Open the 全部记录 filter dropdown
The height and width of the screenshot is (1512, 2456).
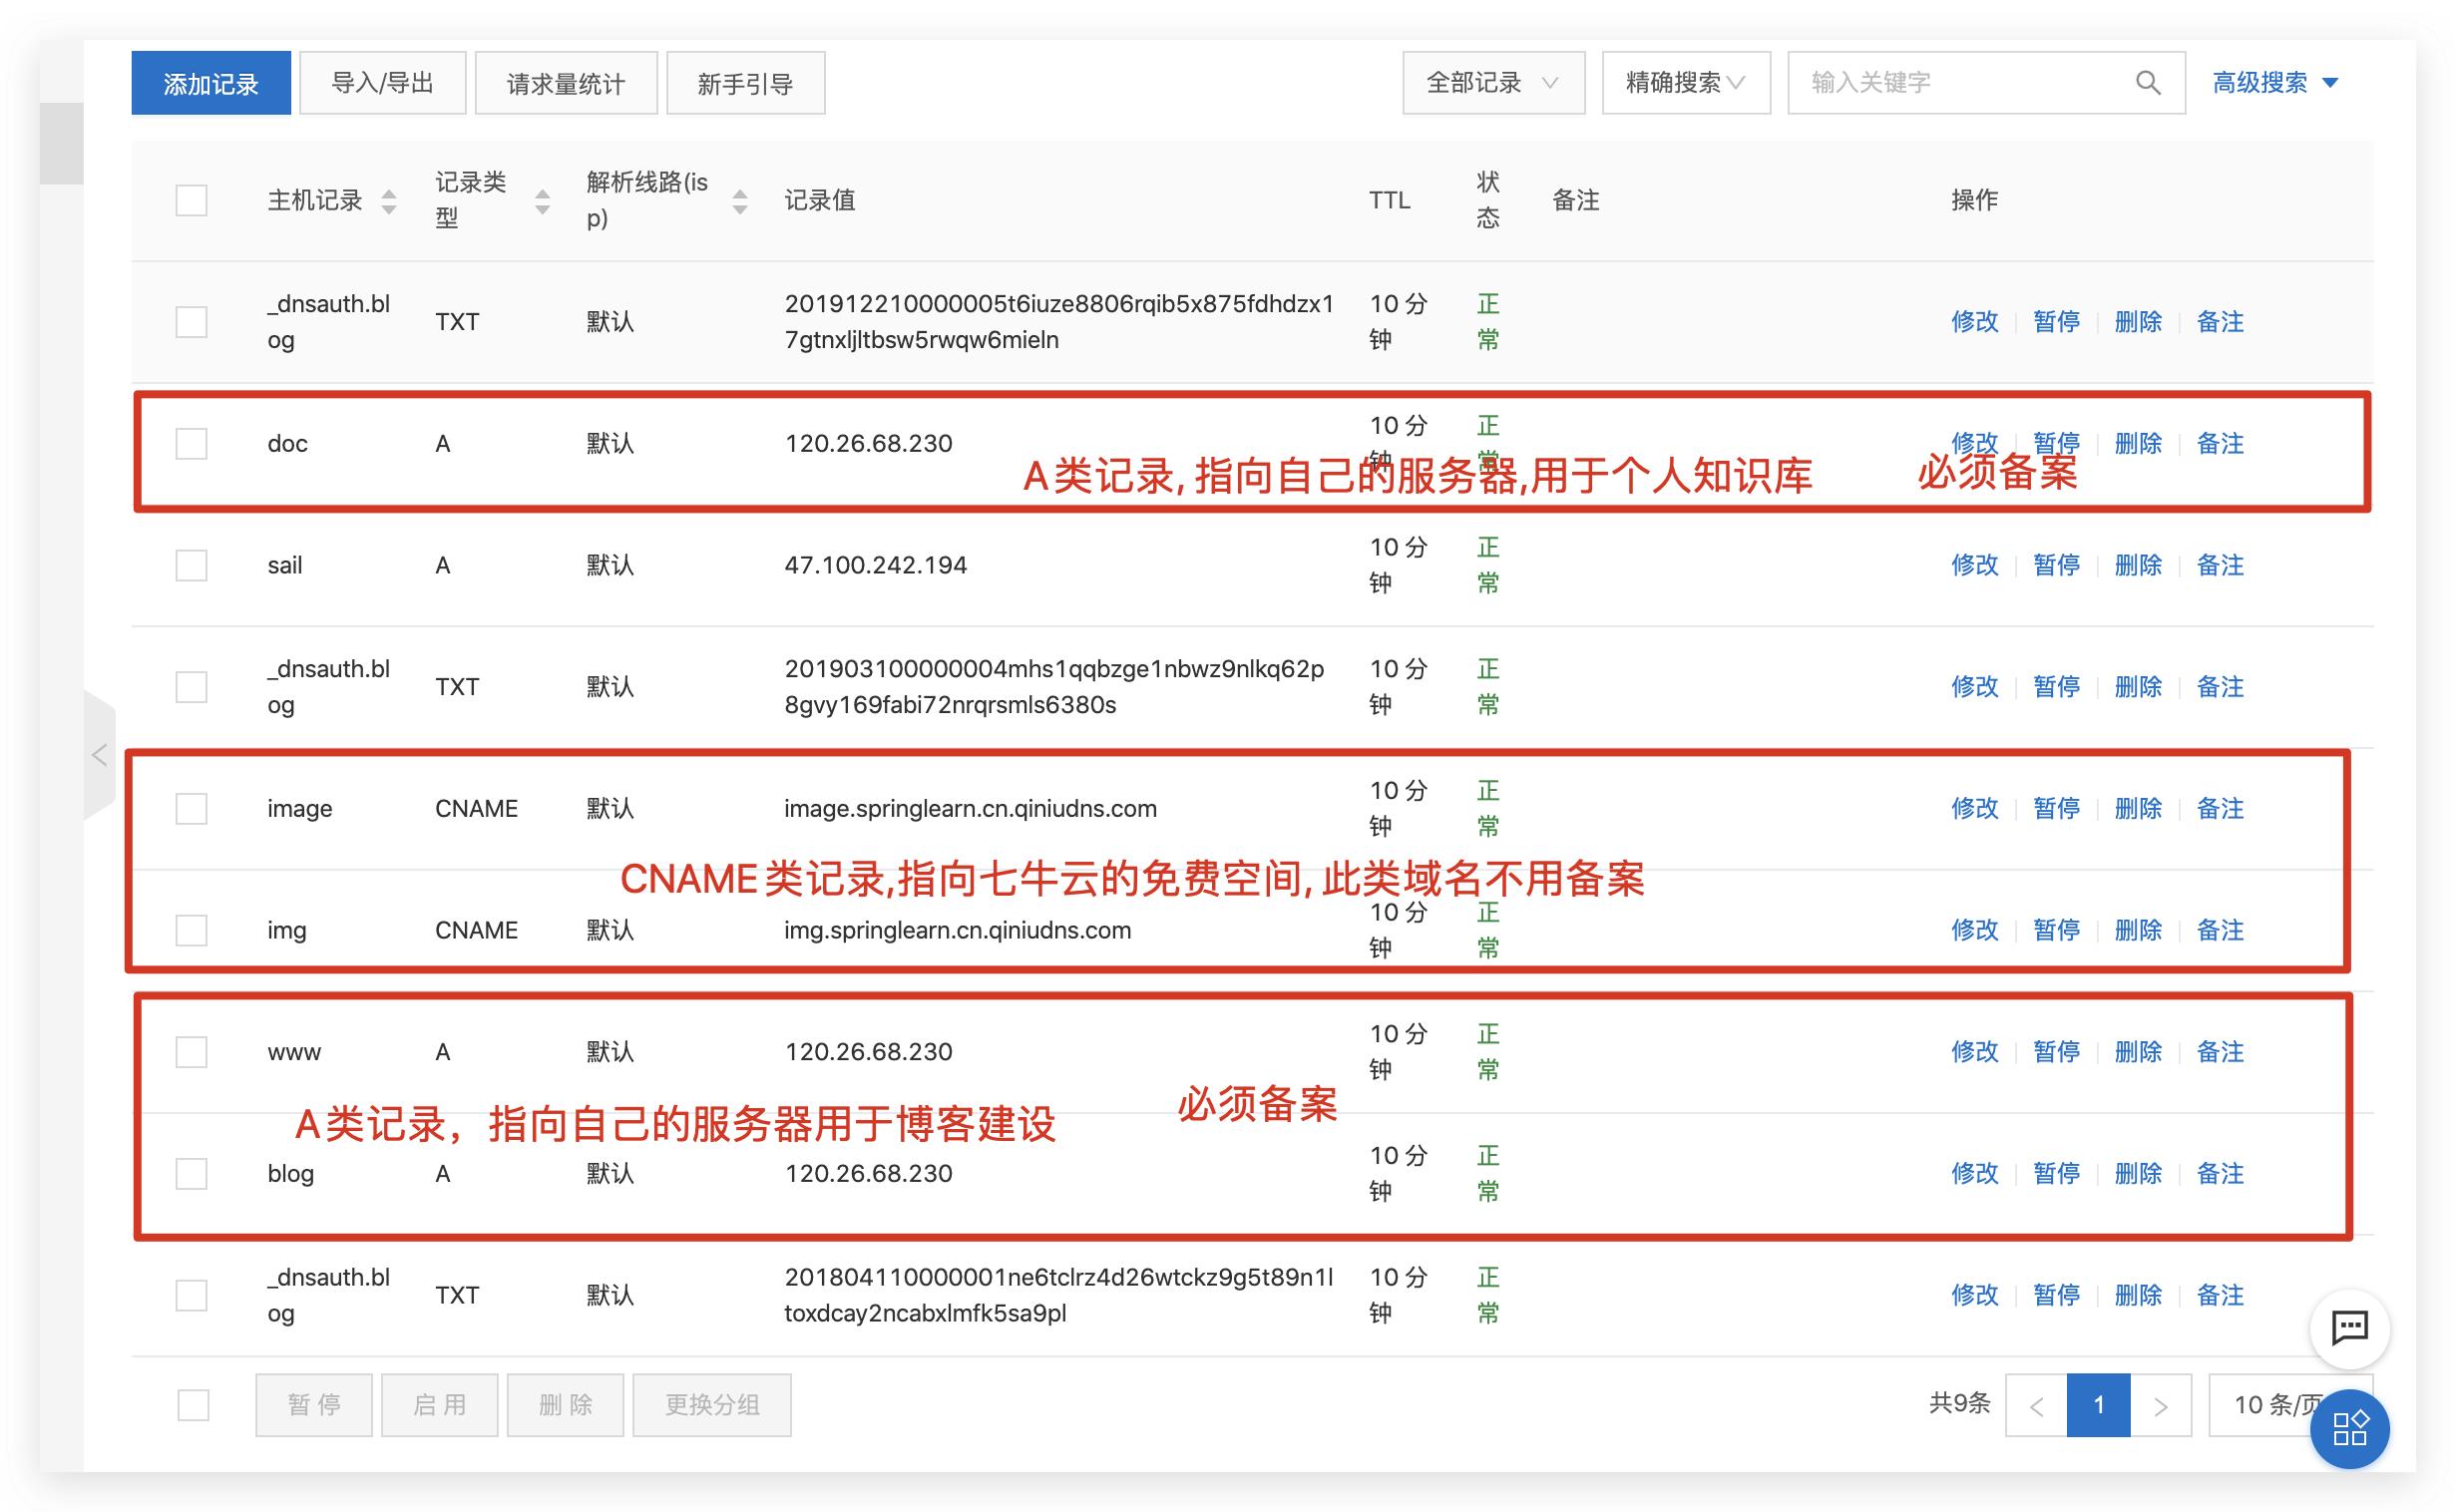coord(1492,83)
